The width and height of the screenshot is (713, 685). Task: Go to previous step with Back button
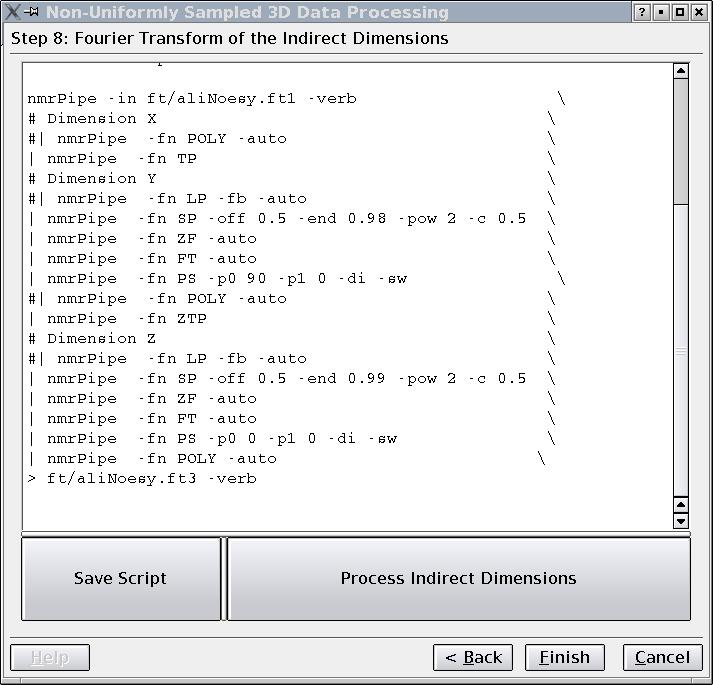pos(473,657)
